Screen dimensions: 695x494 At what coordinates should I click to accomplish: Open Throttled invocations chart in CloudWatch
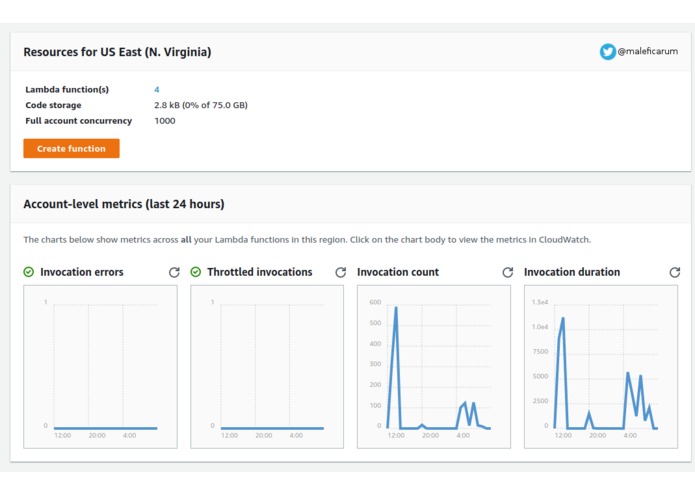(267, 367)
